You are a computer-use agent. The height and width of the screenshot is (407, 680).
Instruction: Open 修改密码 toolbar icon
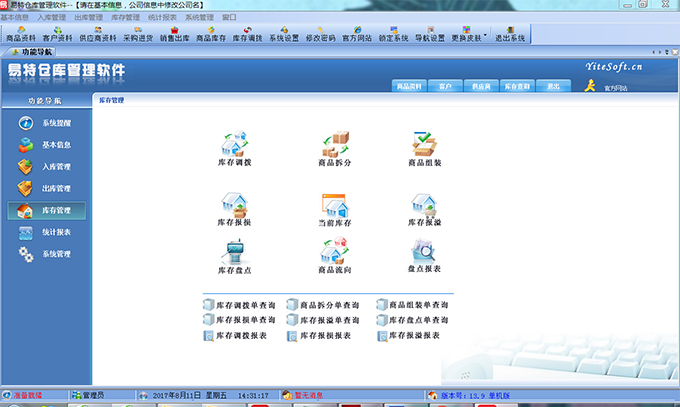[320, 34]
